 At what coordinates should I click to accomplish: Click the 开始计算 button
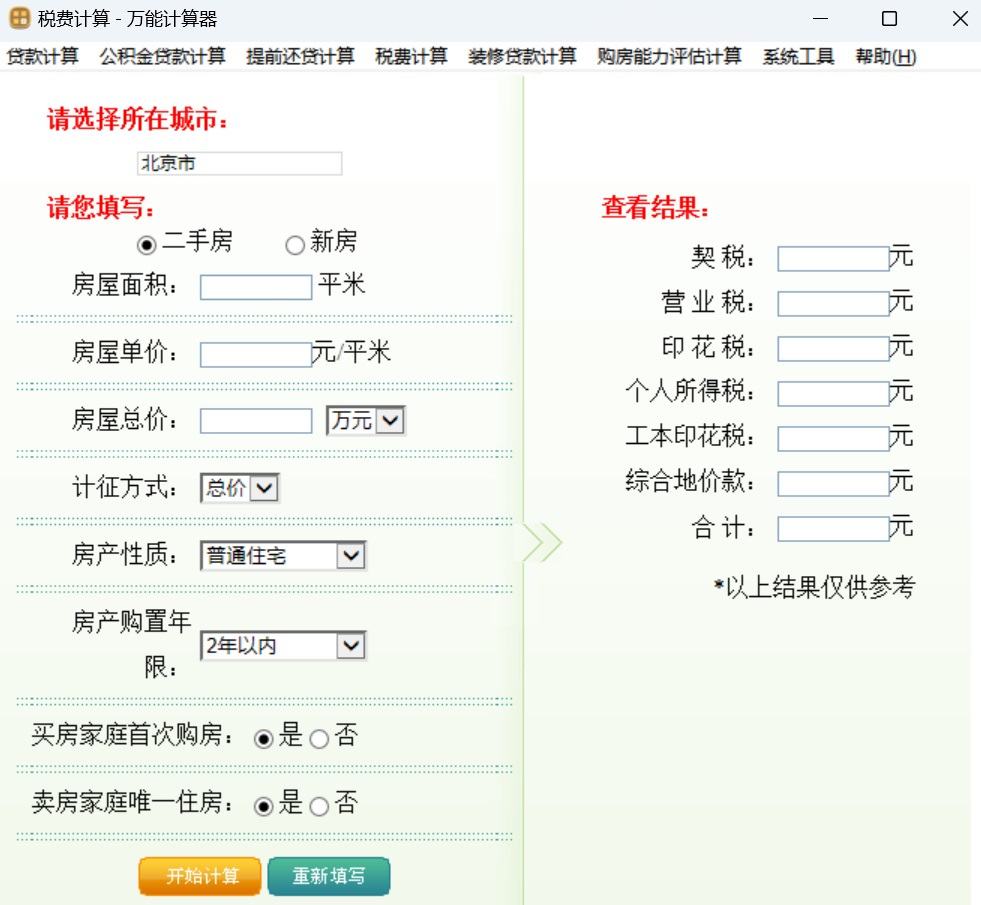[199, 876]
